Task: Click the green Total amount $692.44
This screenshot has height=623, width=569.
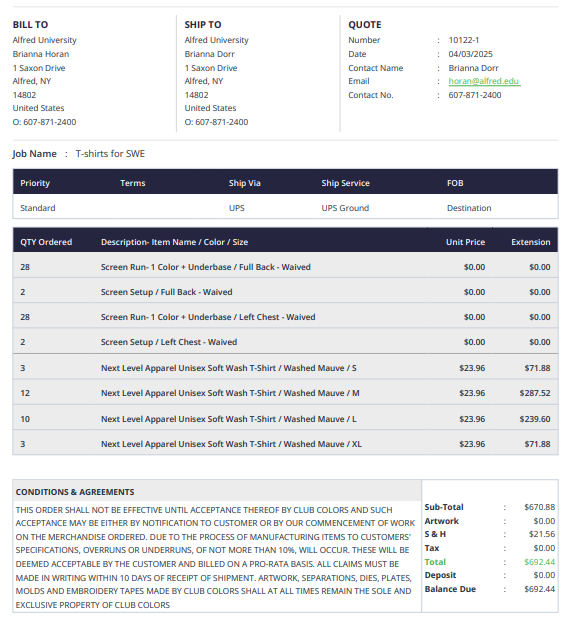Action: click(539, 562)
